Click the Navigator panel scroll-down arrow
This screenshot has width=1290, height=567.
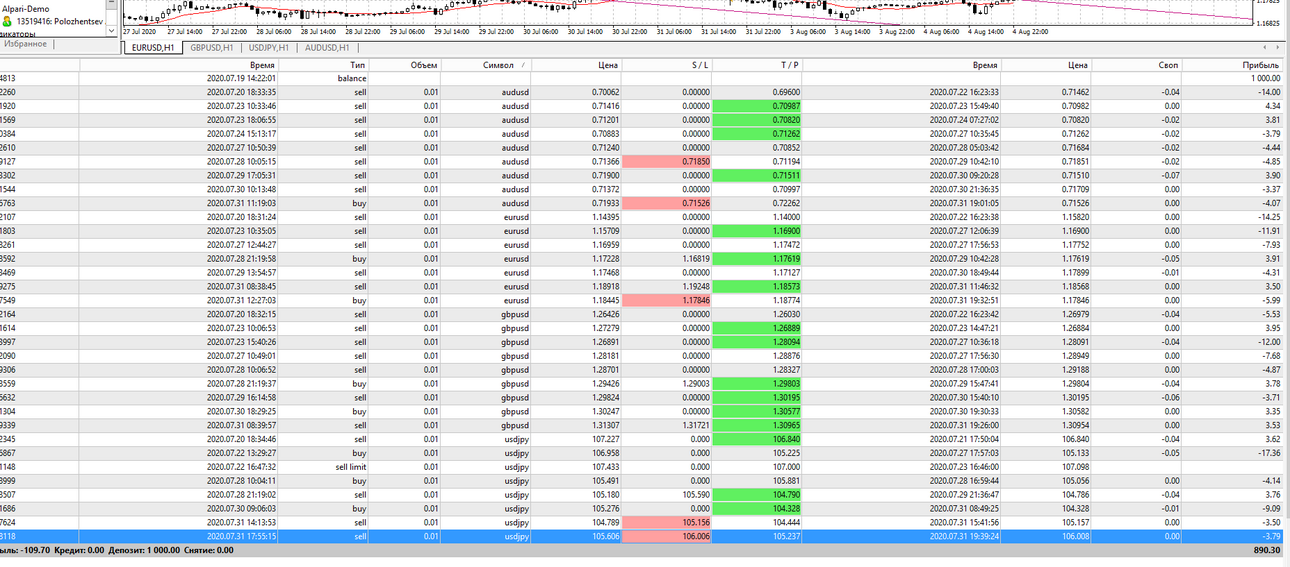pos(111,31)
